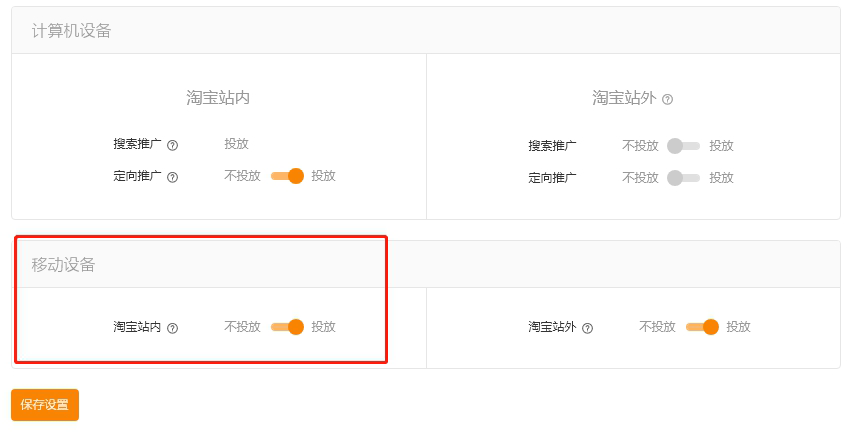847x432 pixels.
Task: Select 投放 label for 移动设备 淘宝站内
Action: (323, 327)
